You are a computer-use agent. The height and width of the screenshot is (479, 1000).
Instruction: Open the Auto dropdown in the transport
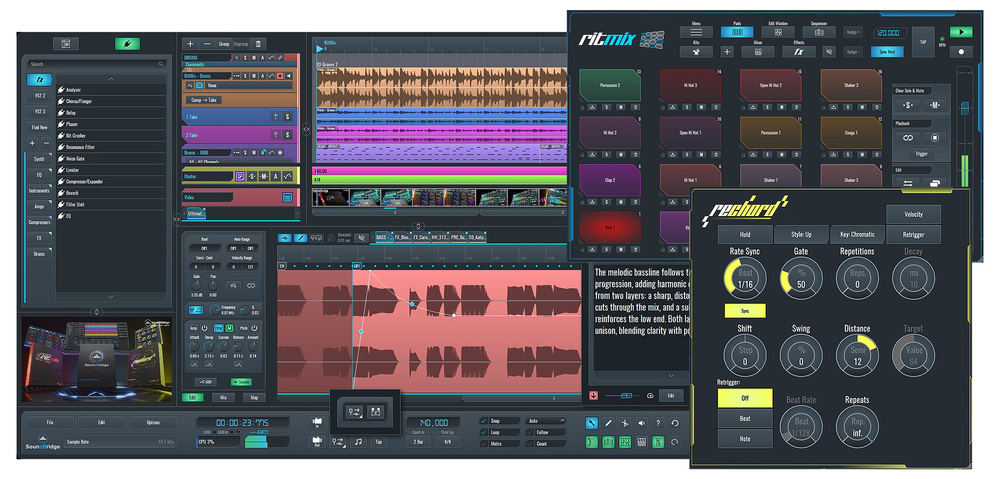[x=546, y=421]
